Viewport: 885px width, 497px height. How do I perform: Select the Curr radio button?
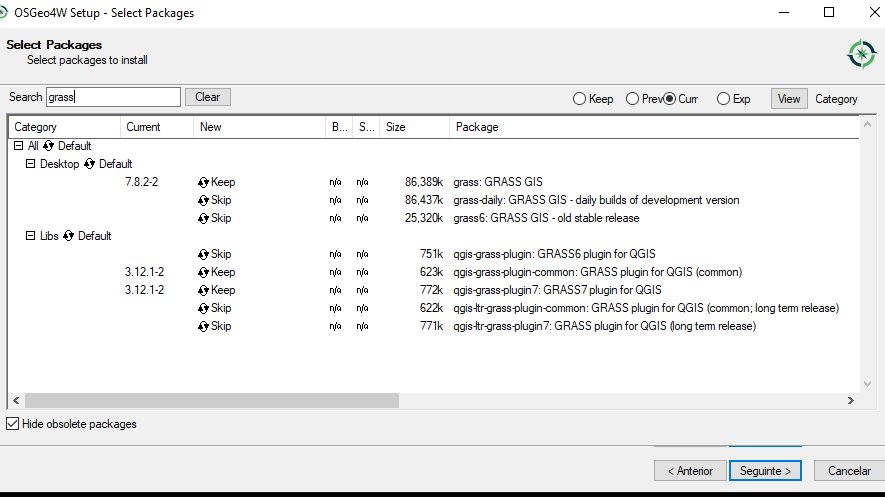669,99
